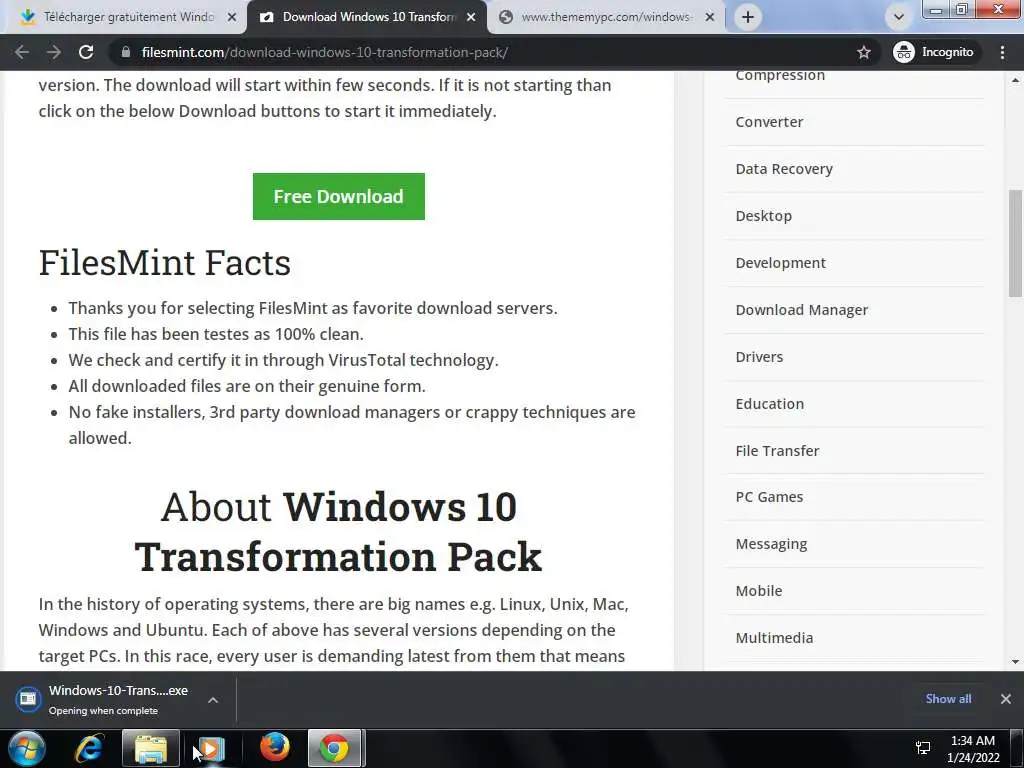Open Windows Media Player from taskbar
This screenshot has width=1024, height=768.
211,748
